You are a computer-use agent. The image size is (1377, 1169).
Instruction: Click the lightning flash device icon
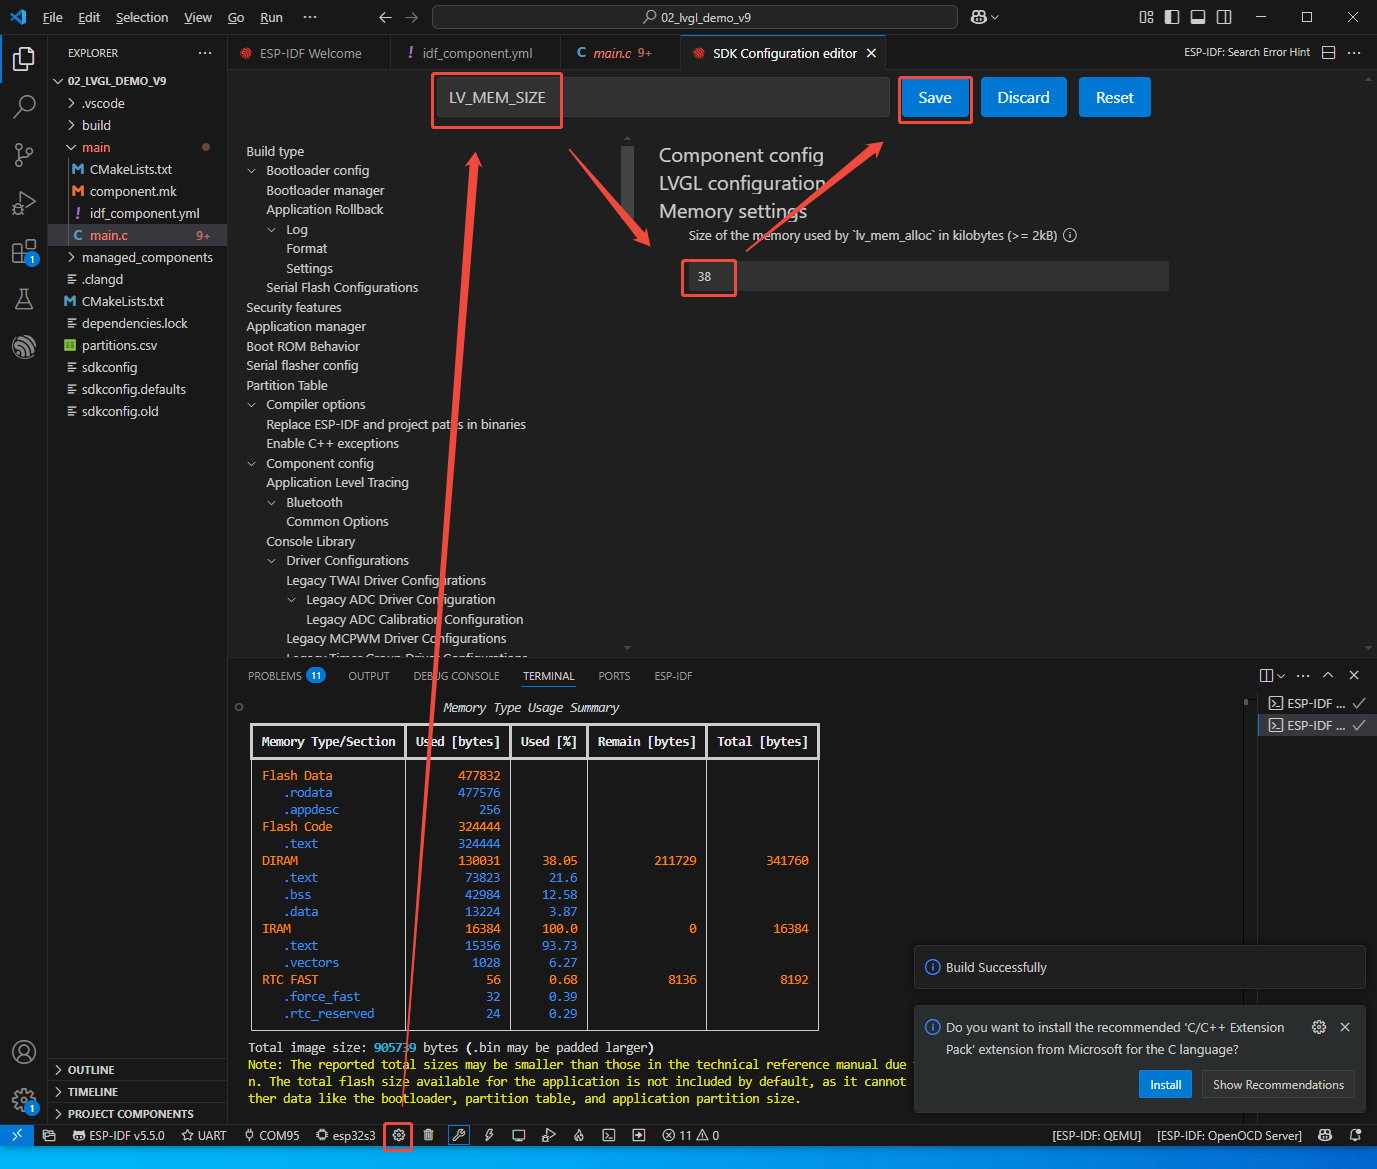pos(489,1135)
